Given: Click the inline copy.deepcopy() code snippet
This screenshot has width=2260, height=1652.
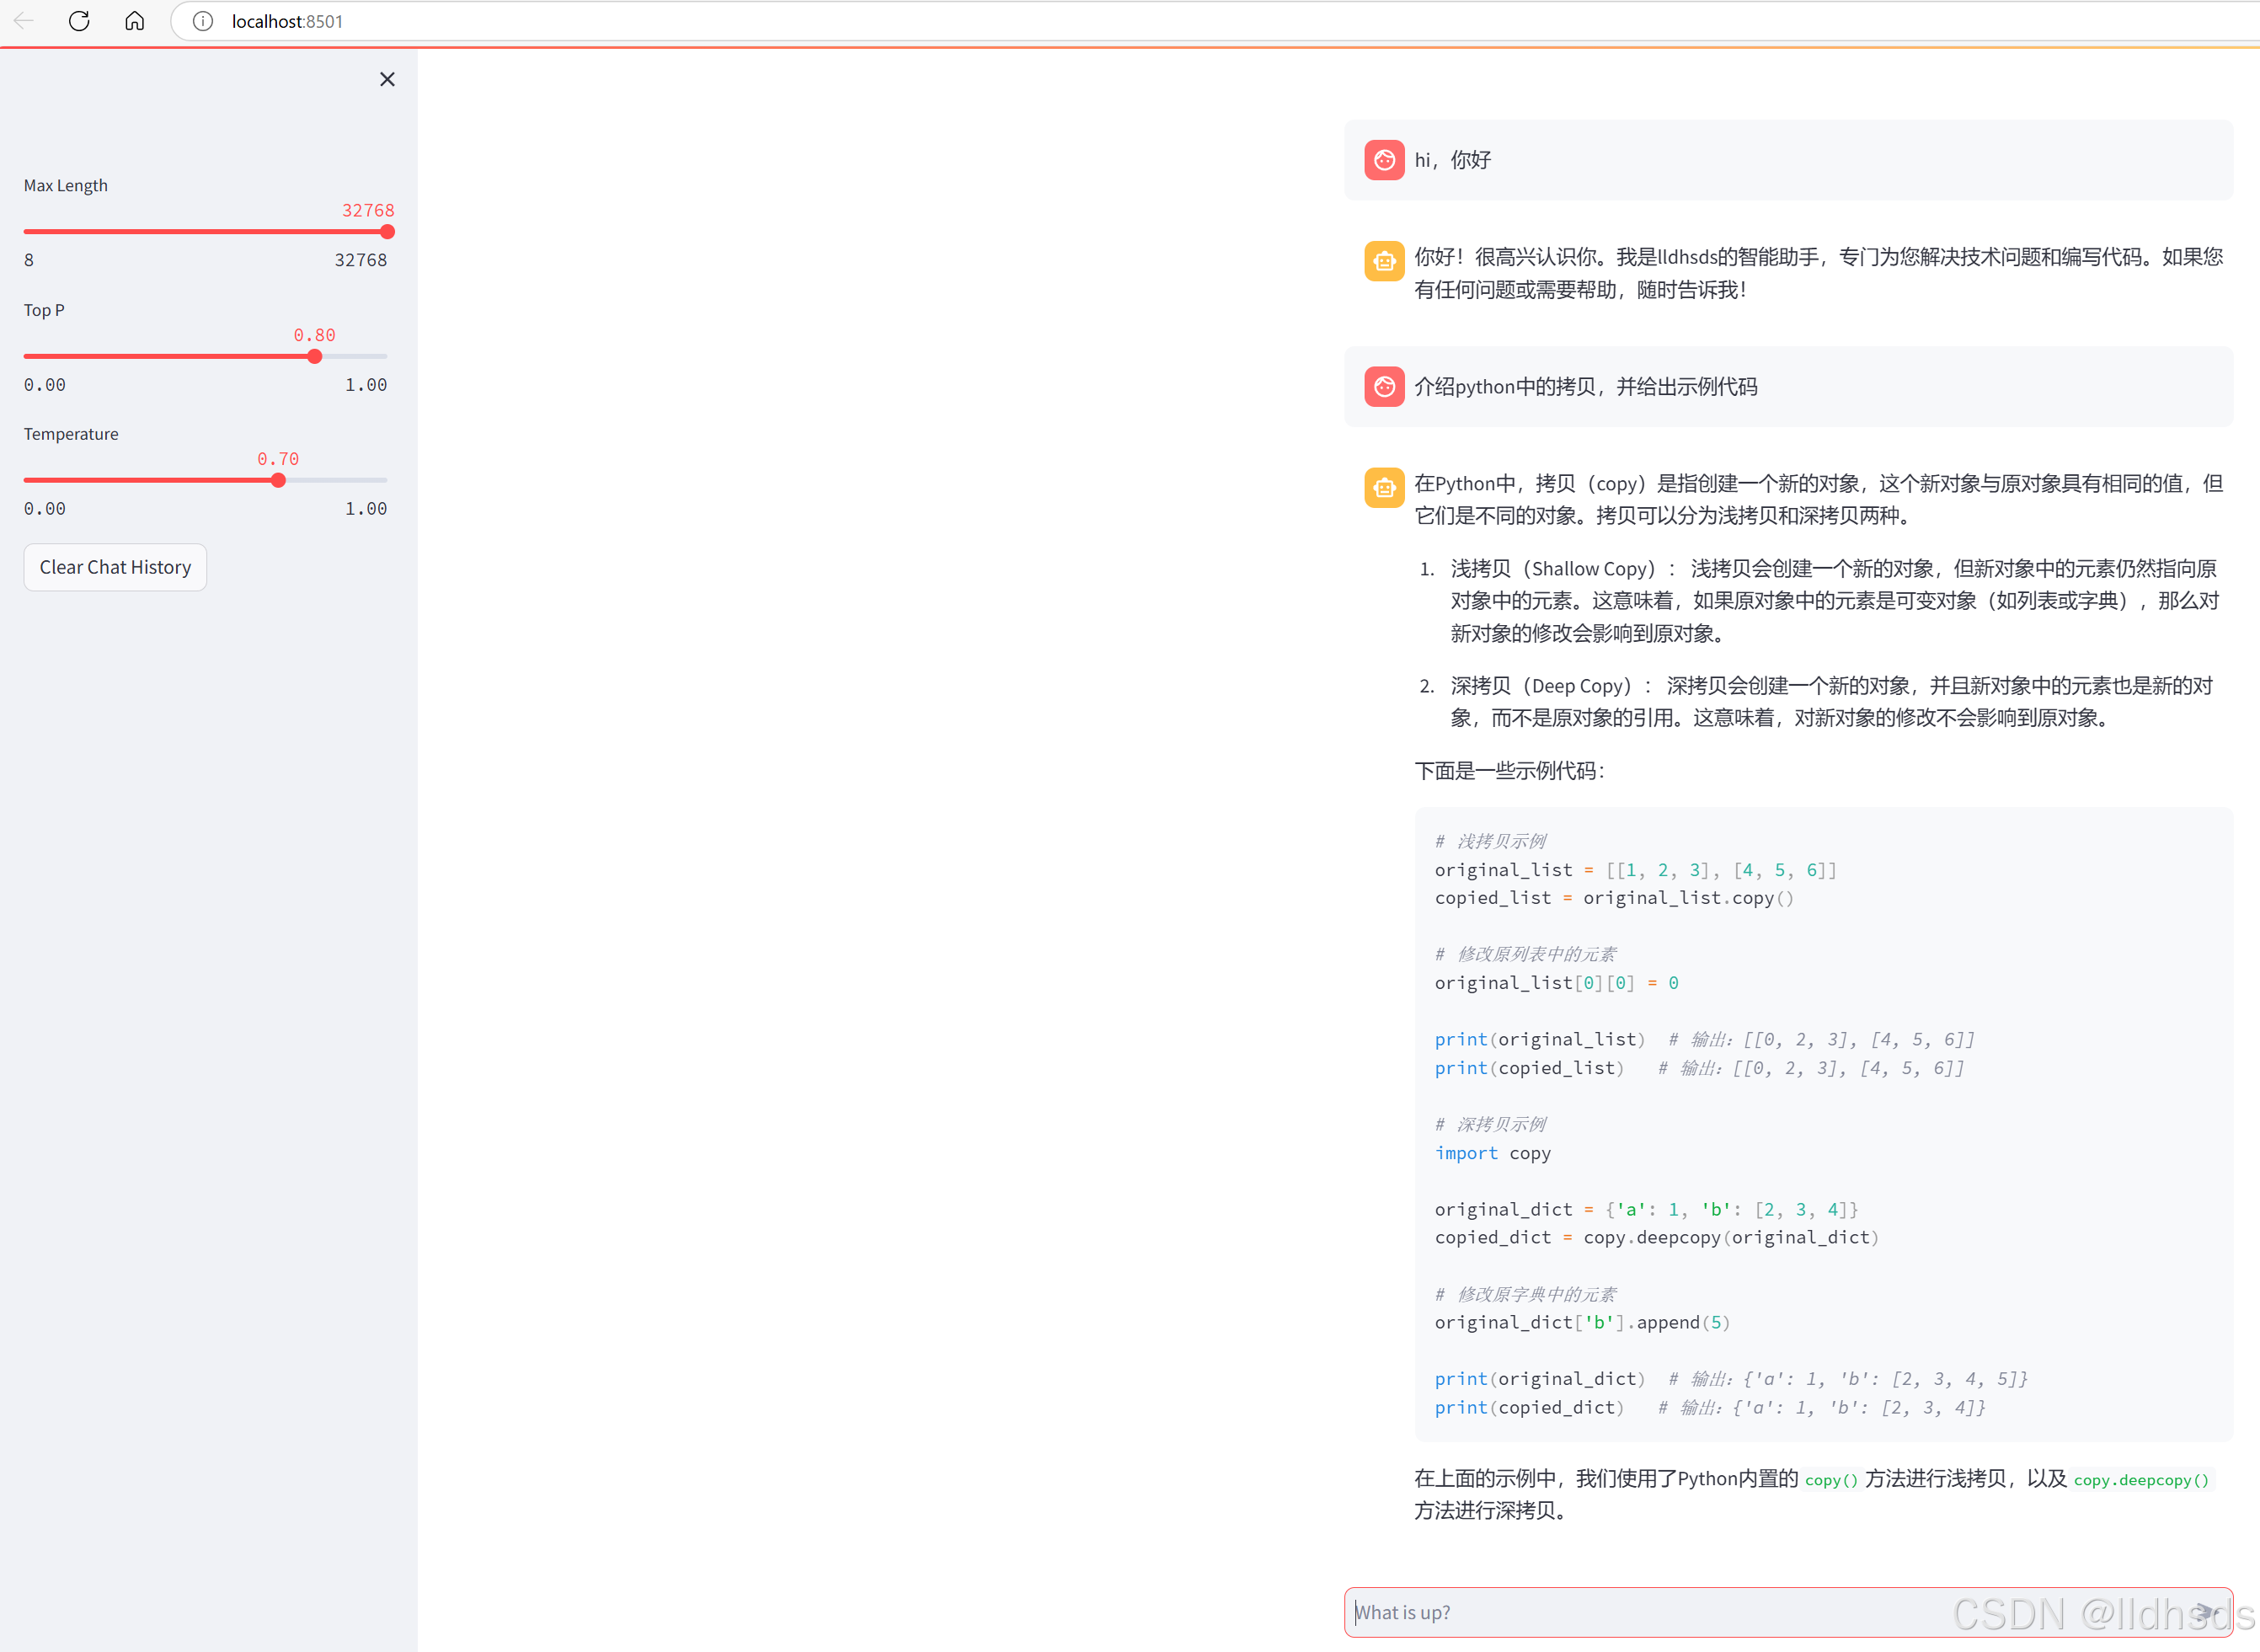Looking at the screenshot, I should [x=2140, y=1480].
